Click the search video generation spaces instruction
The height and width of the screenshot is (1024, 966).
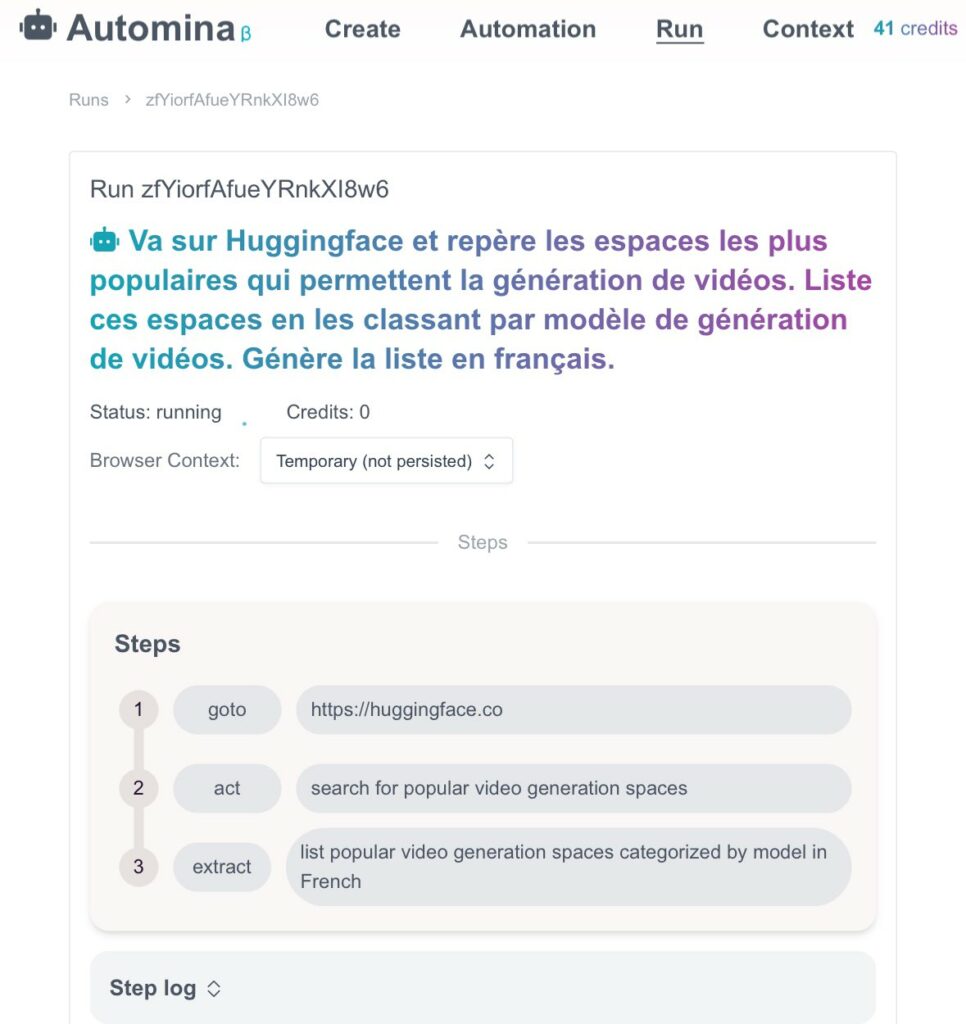[x=573, y=788]
